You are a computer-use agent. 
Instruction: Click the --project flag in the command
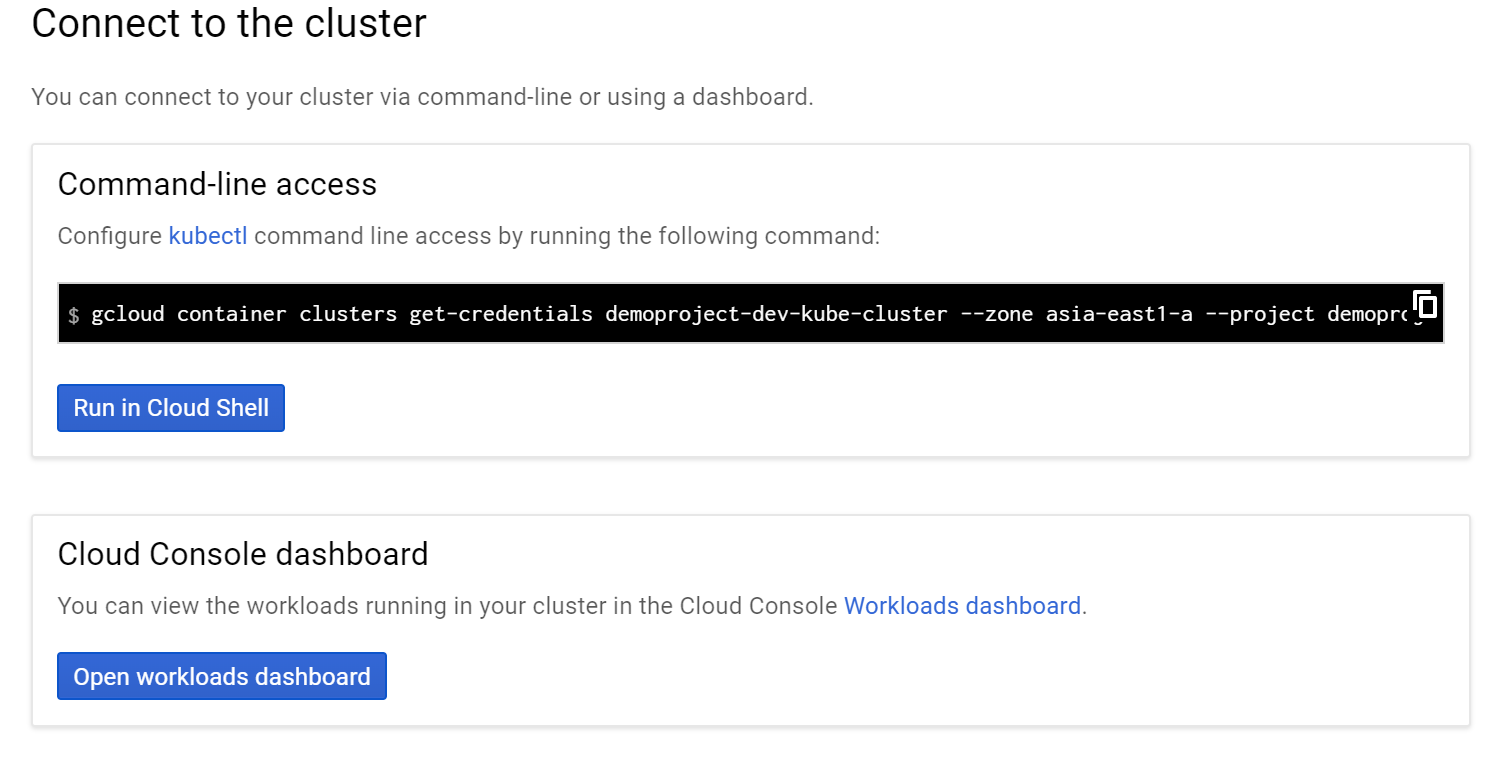point(1260,314)
